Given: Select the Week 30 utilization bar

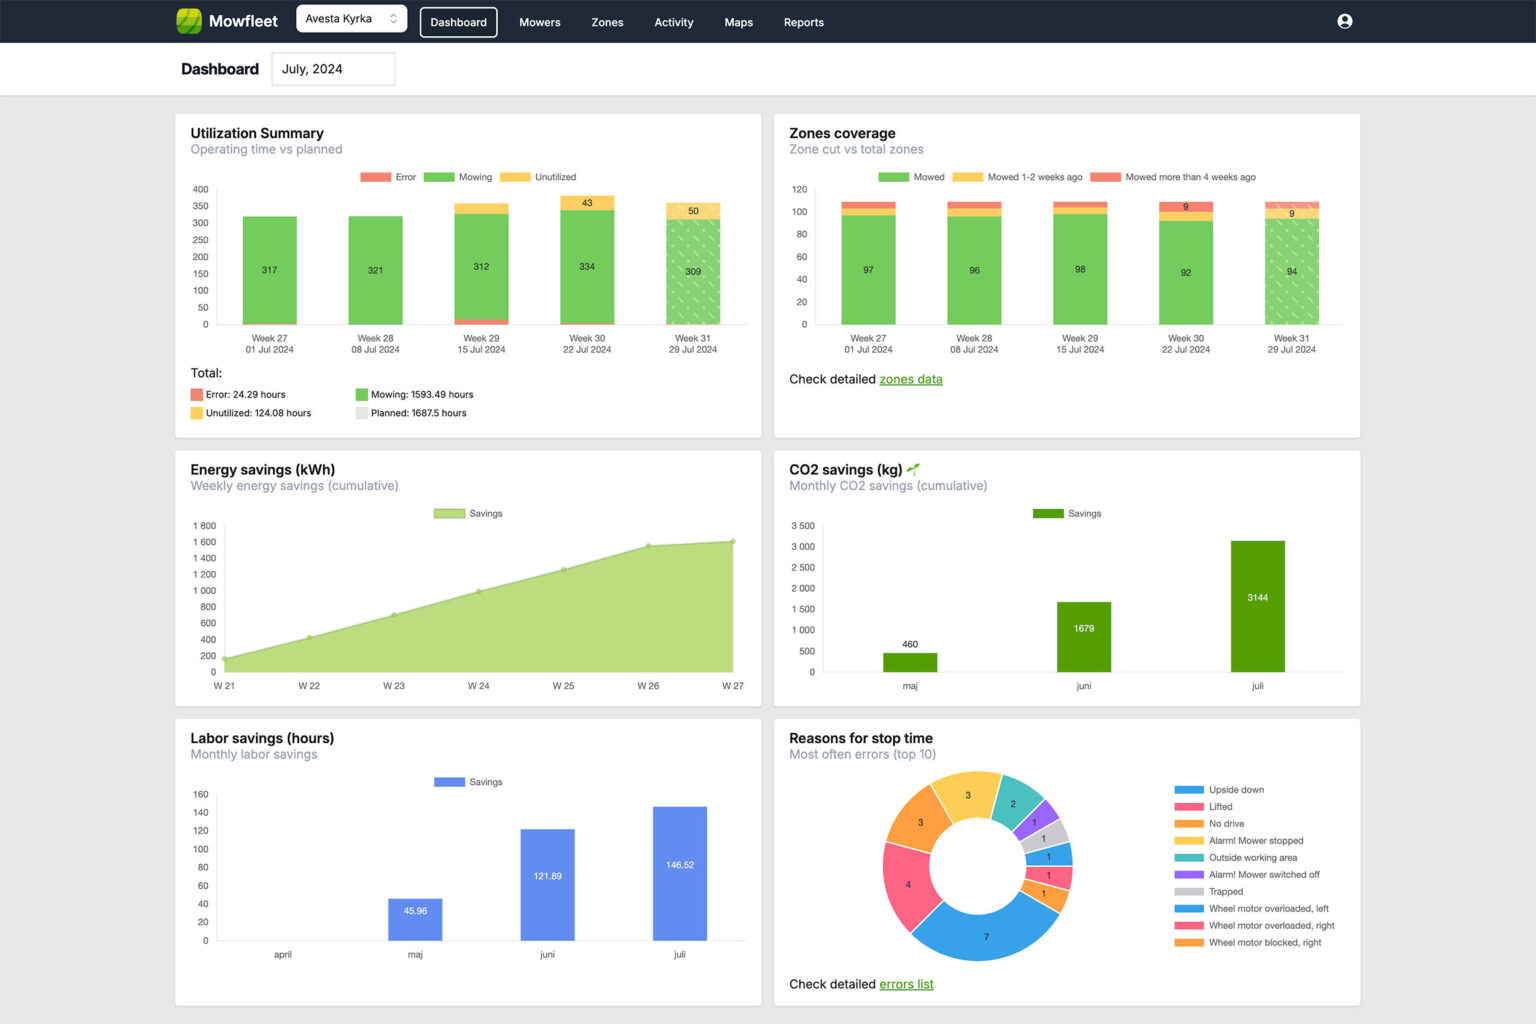Looking at the screenshot, I should coord(587,267).
